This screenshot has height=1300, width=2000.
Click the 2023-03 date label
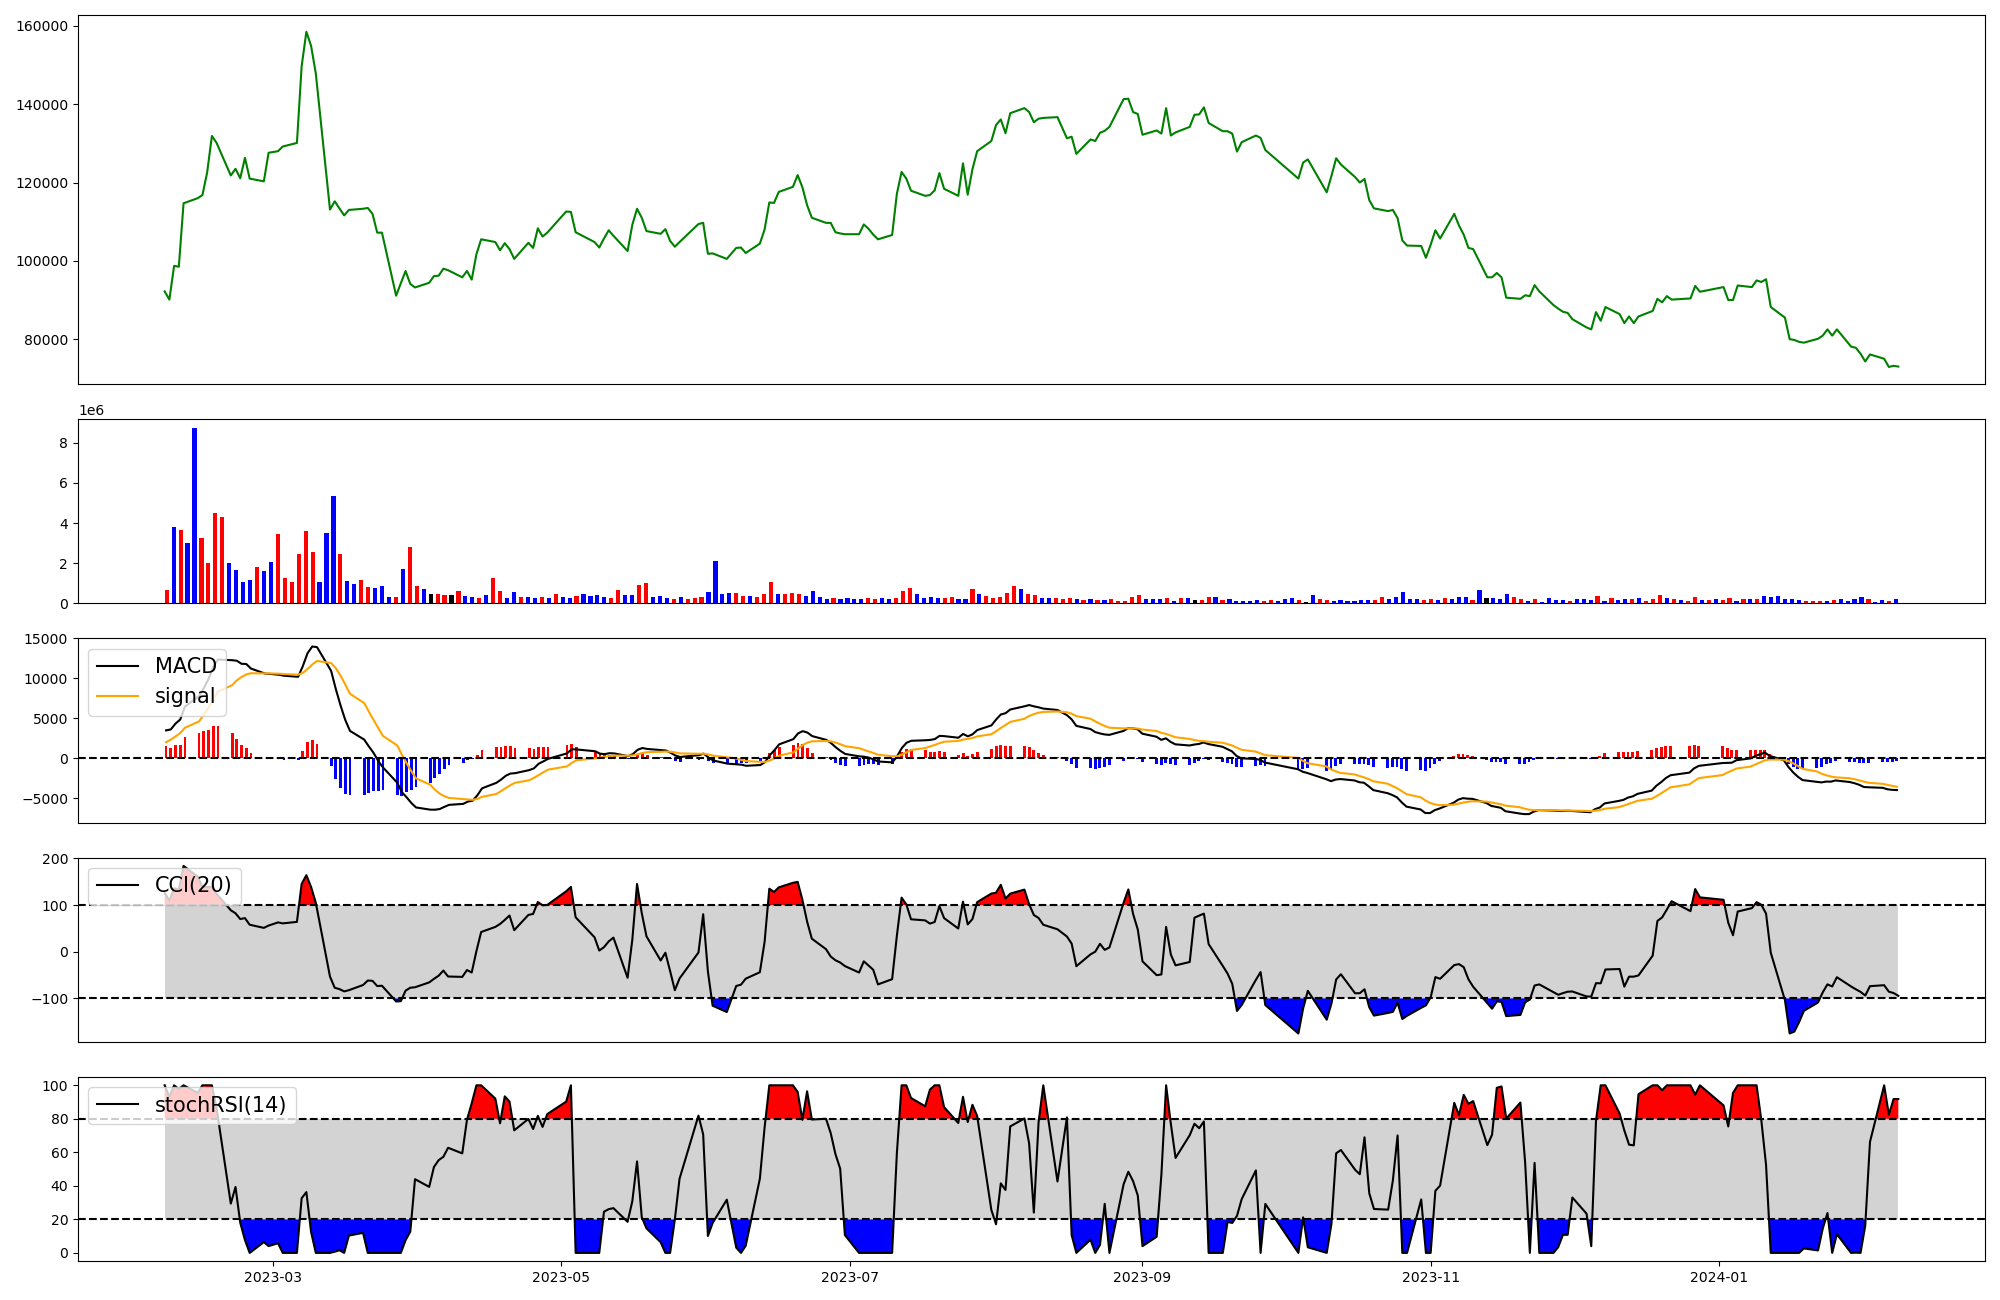tap(273, 1277)
